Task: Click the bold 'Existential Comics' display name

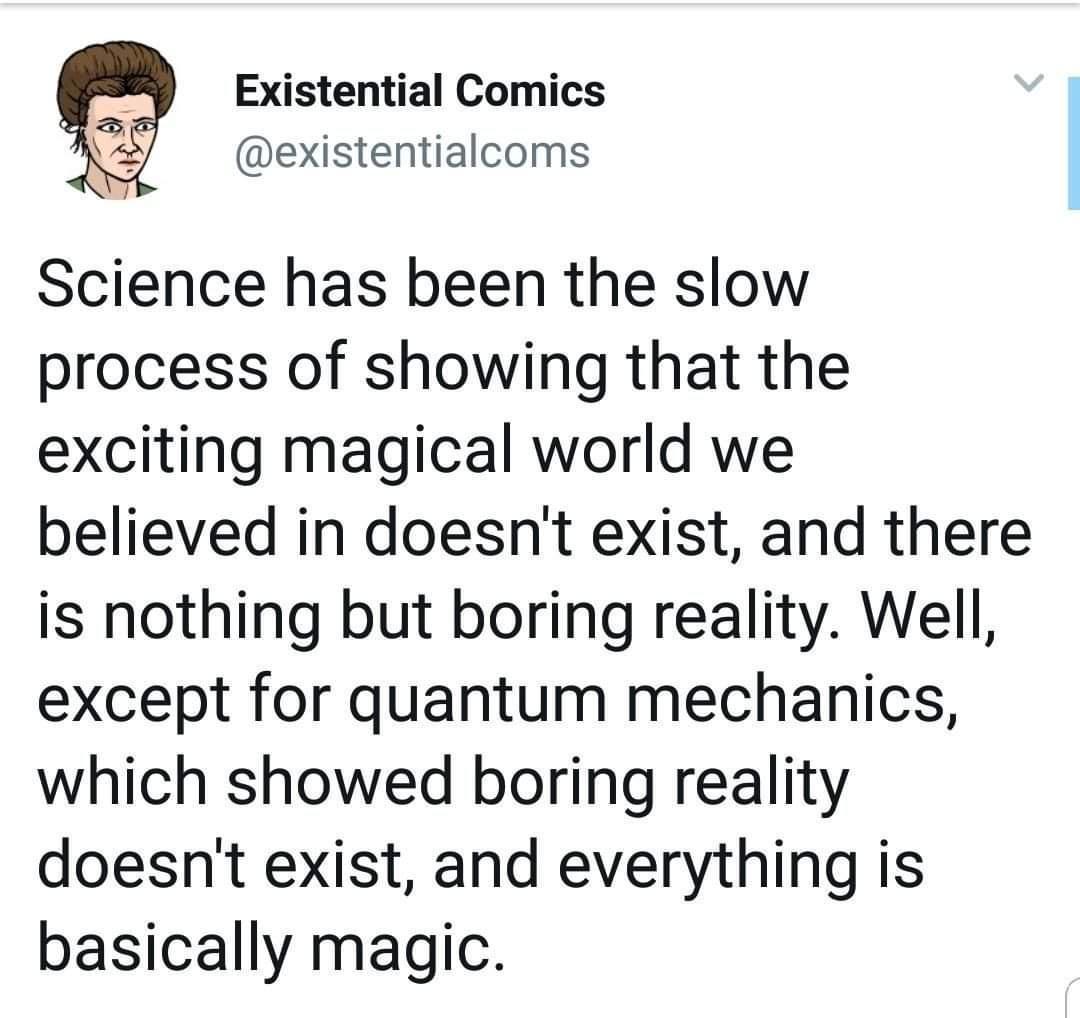Action: point(419,91)
